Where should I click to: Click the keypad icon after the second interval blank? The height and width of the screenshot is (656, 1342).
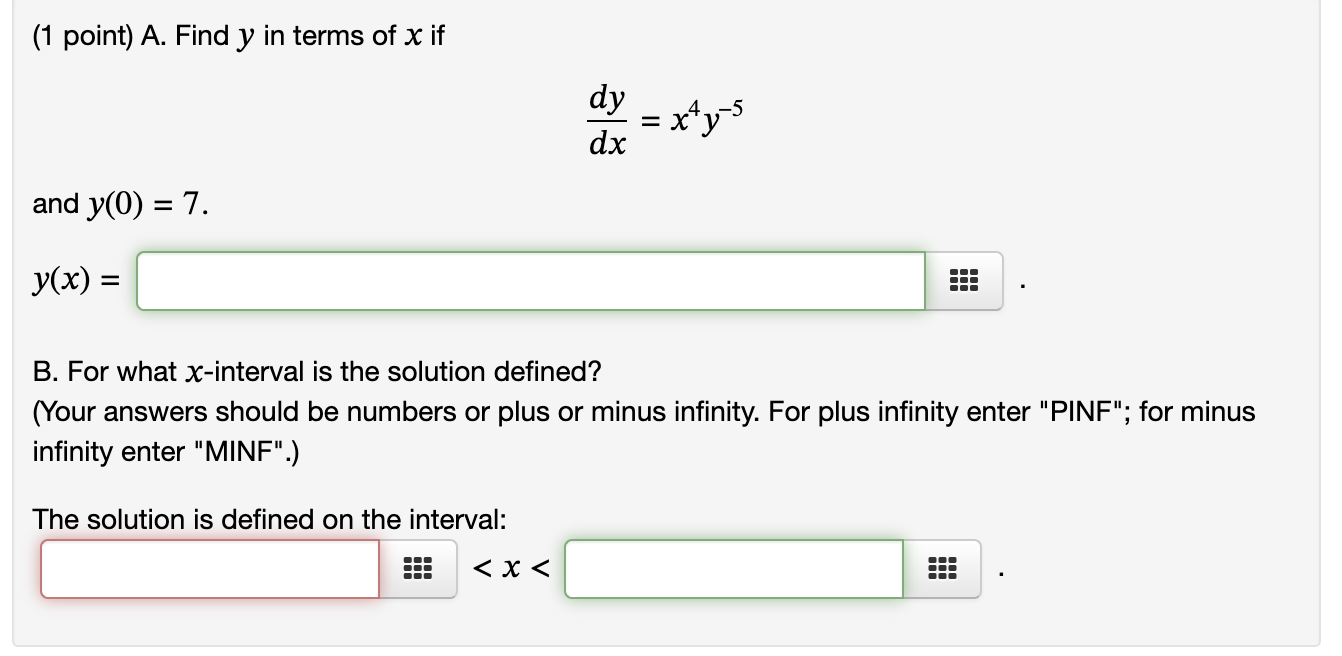click(941, 569)
